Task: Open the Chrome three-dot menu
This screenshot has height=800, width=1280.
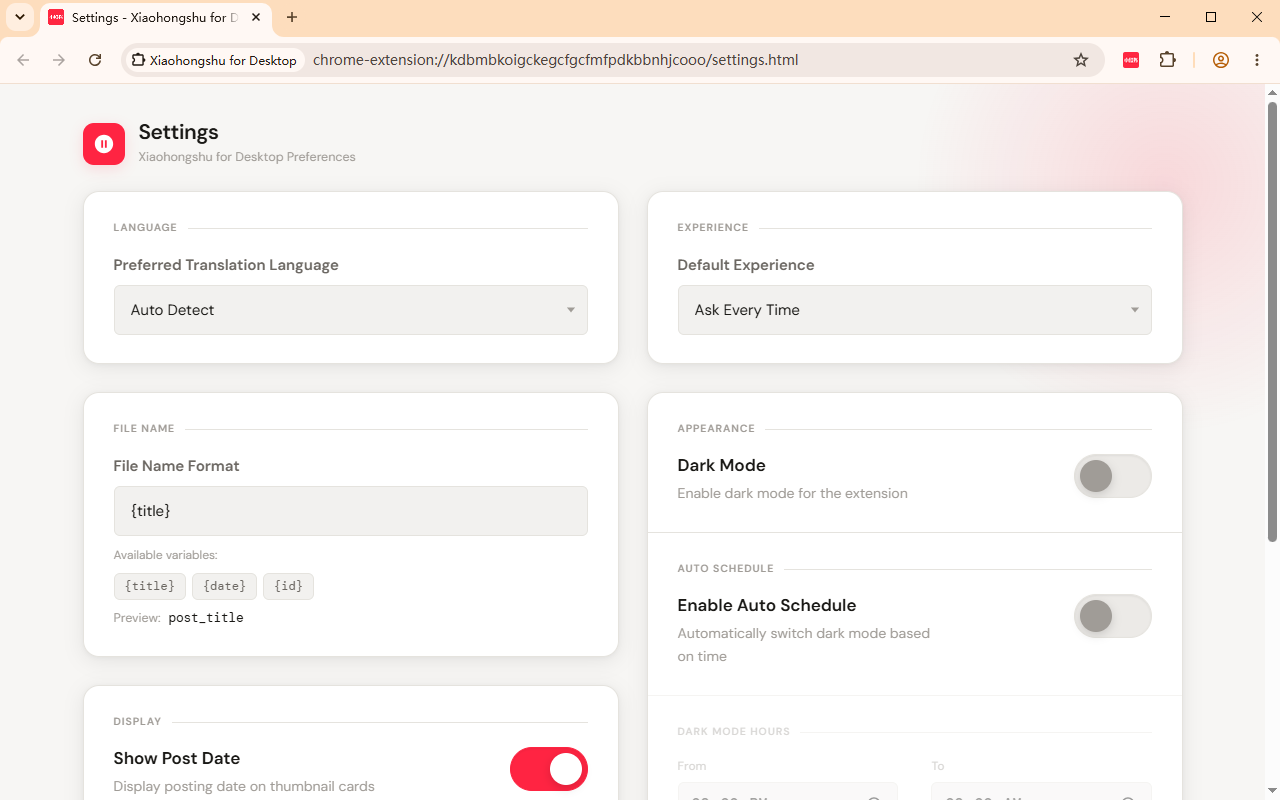Action: tap(1257, 60)
